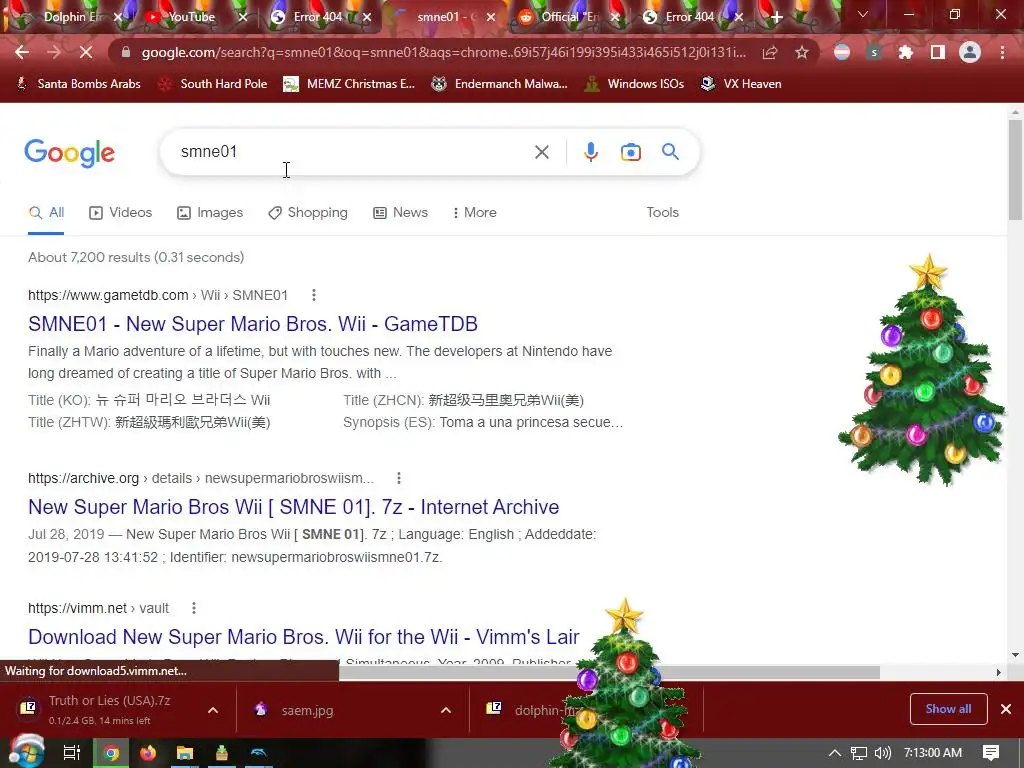Expand the More search filter menu
1024x768 pixels.
coord(475,212)
